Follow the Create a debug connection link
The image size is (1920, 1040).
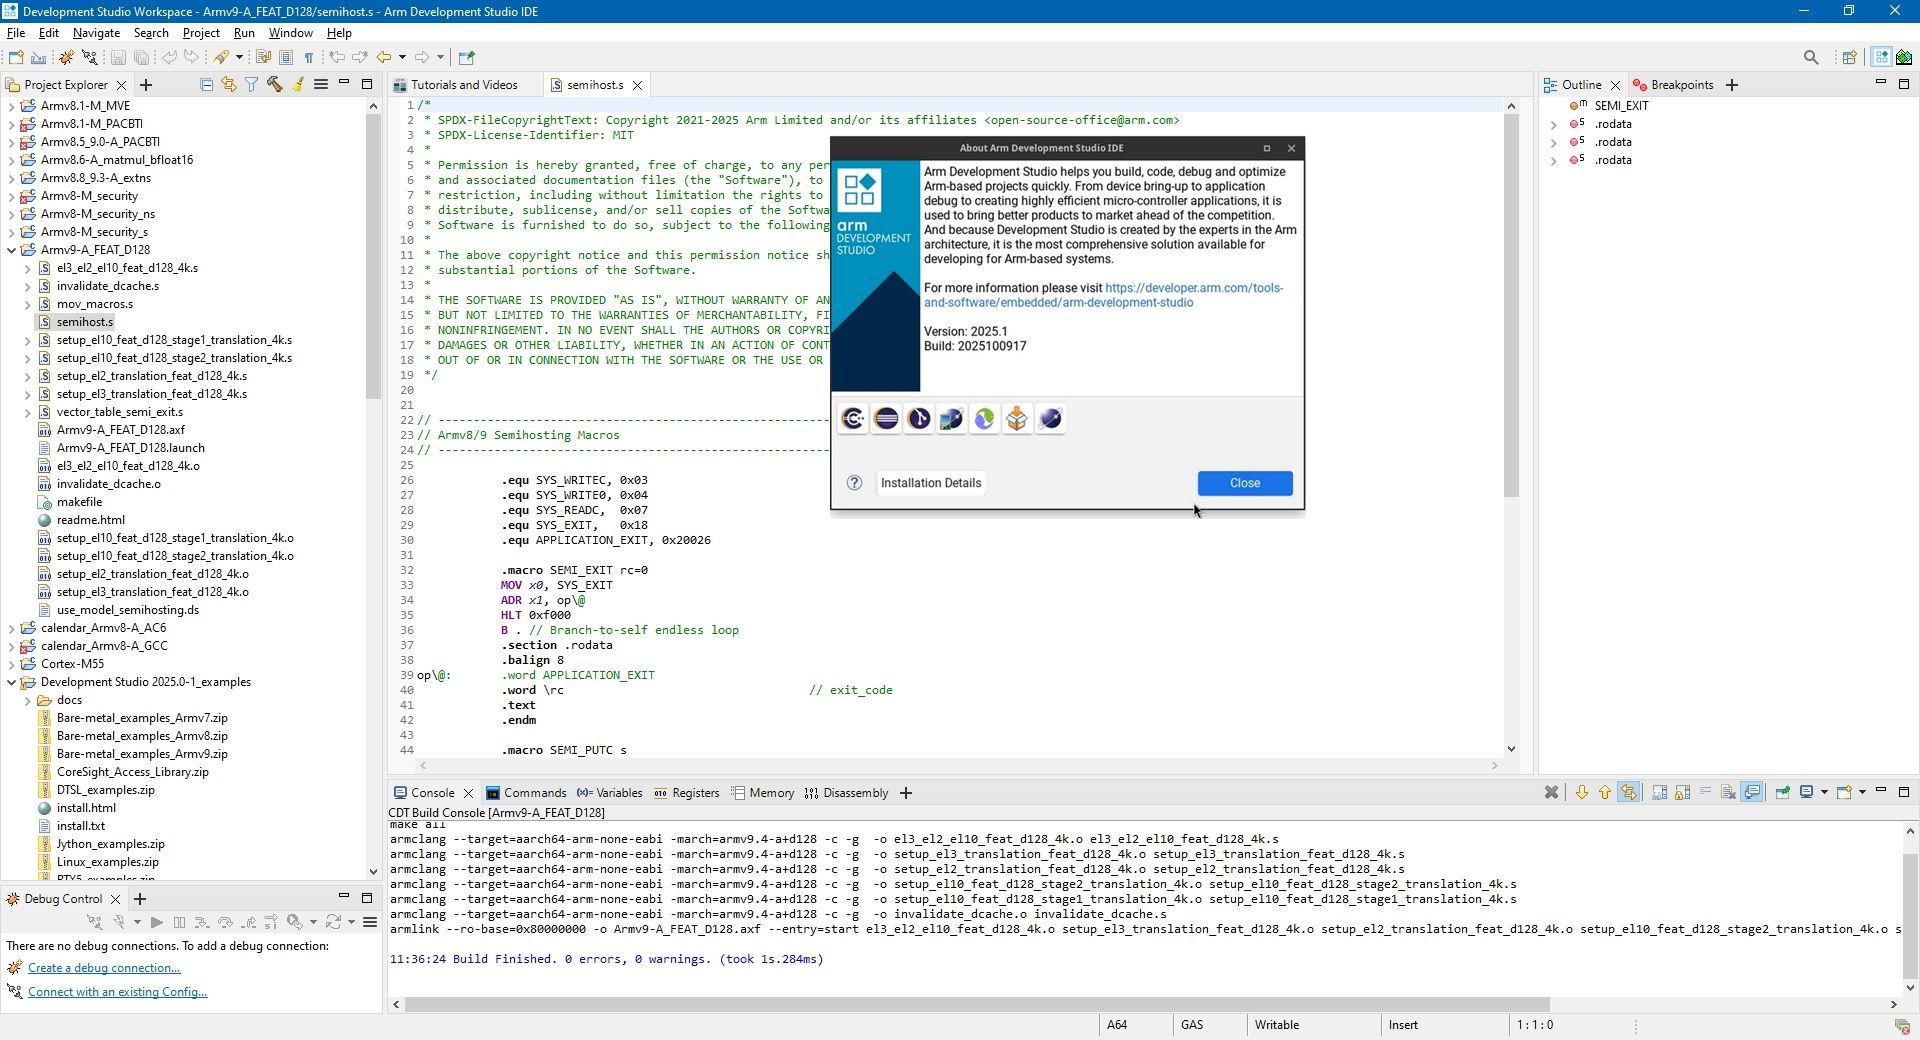[x=106, y=967]
